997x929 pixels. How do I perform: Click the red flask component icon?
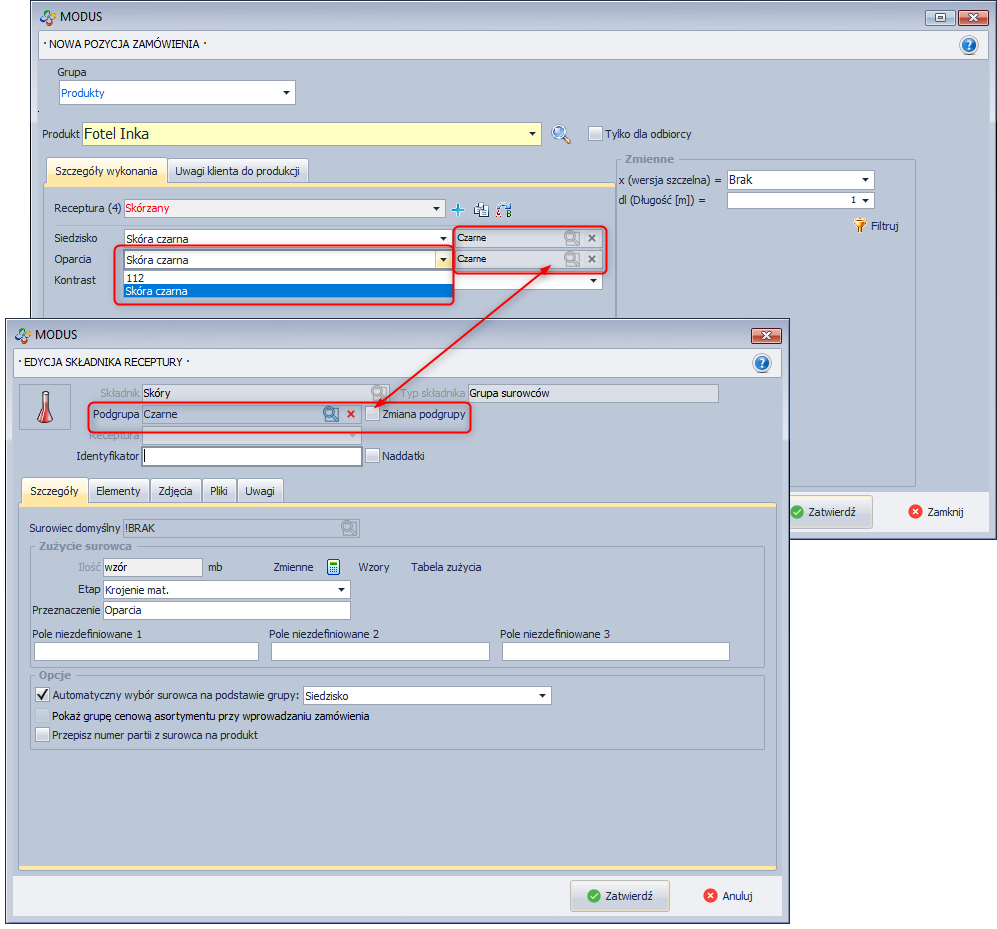click(x=44, y=407)
